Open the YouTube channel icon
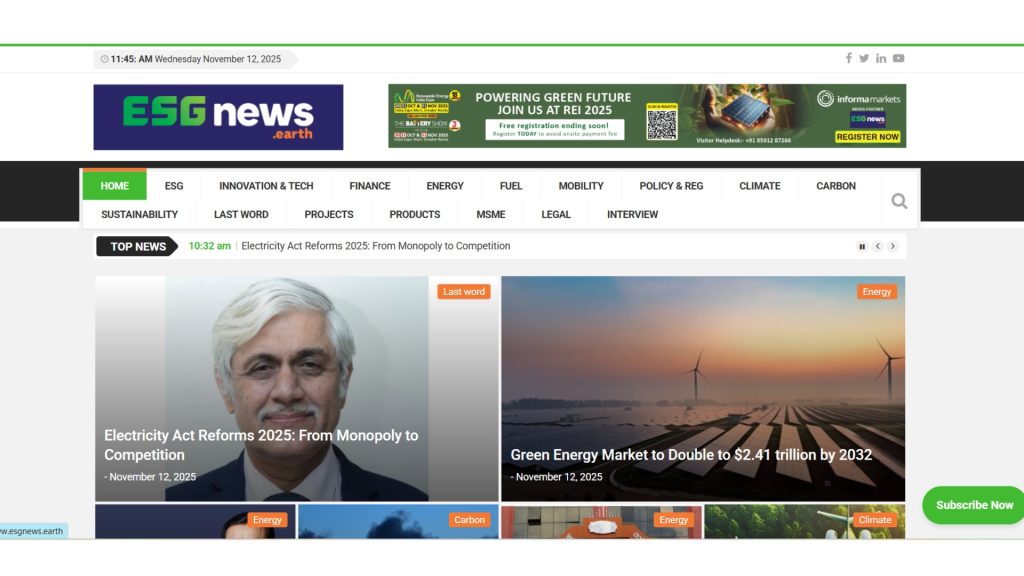Image resolution: width=1024 pixels, height=576 pixels. click(898, 57)
